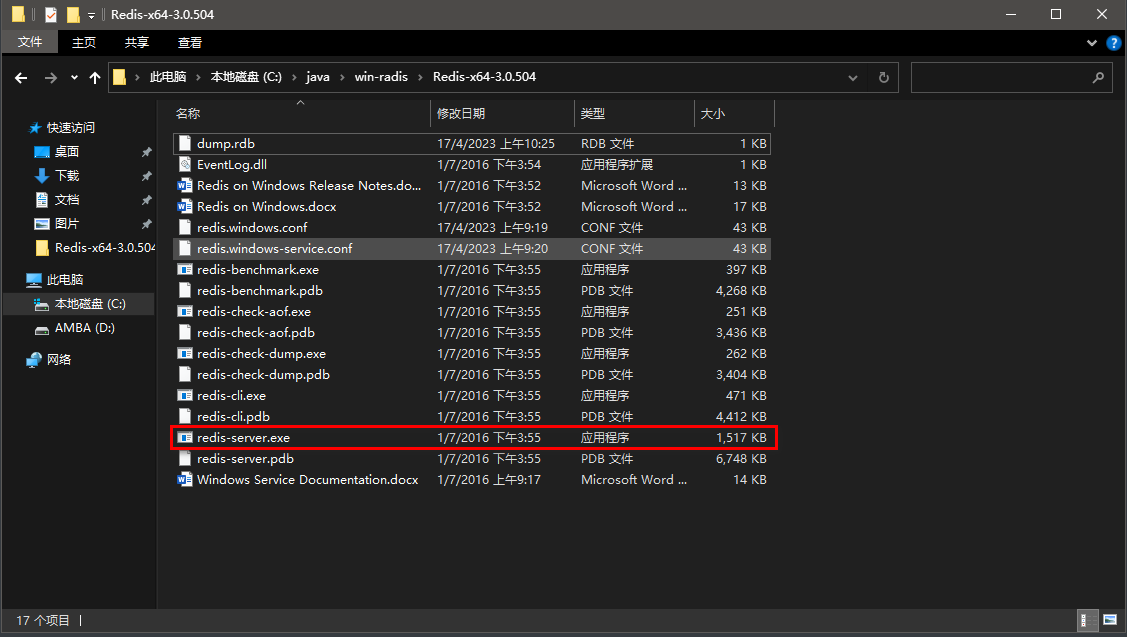Open Redis-x64-3.0.504 in the navigation pane

point(105,247)
